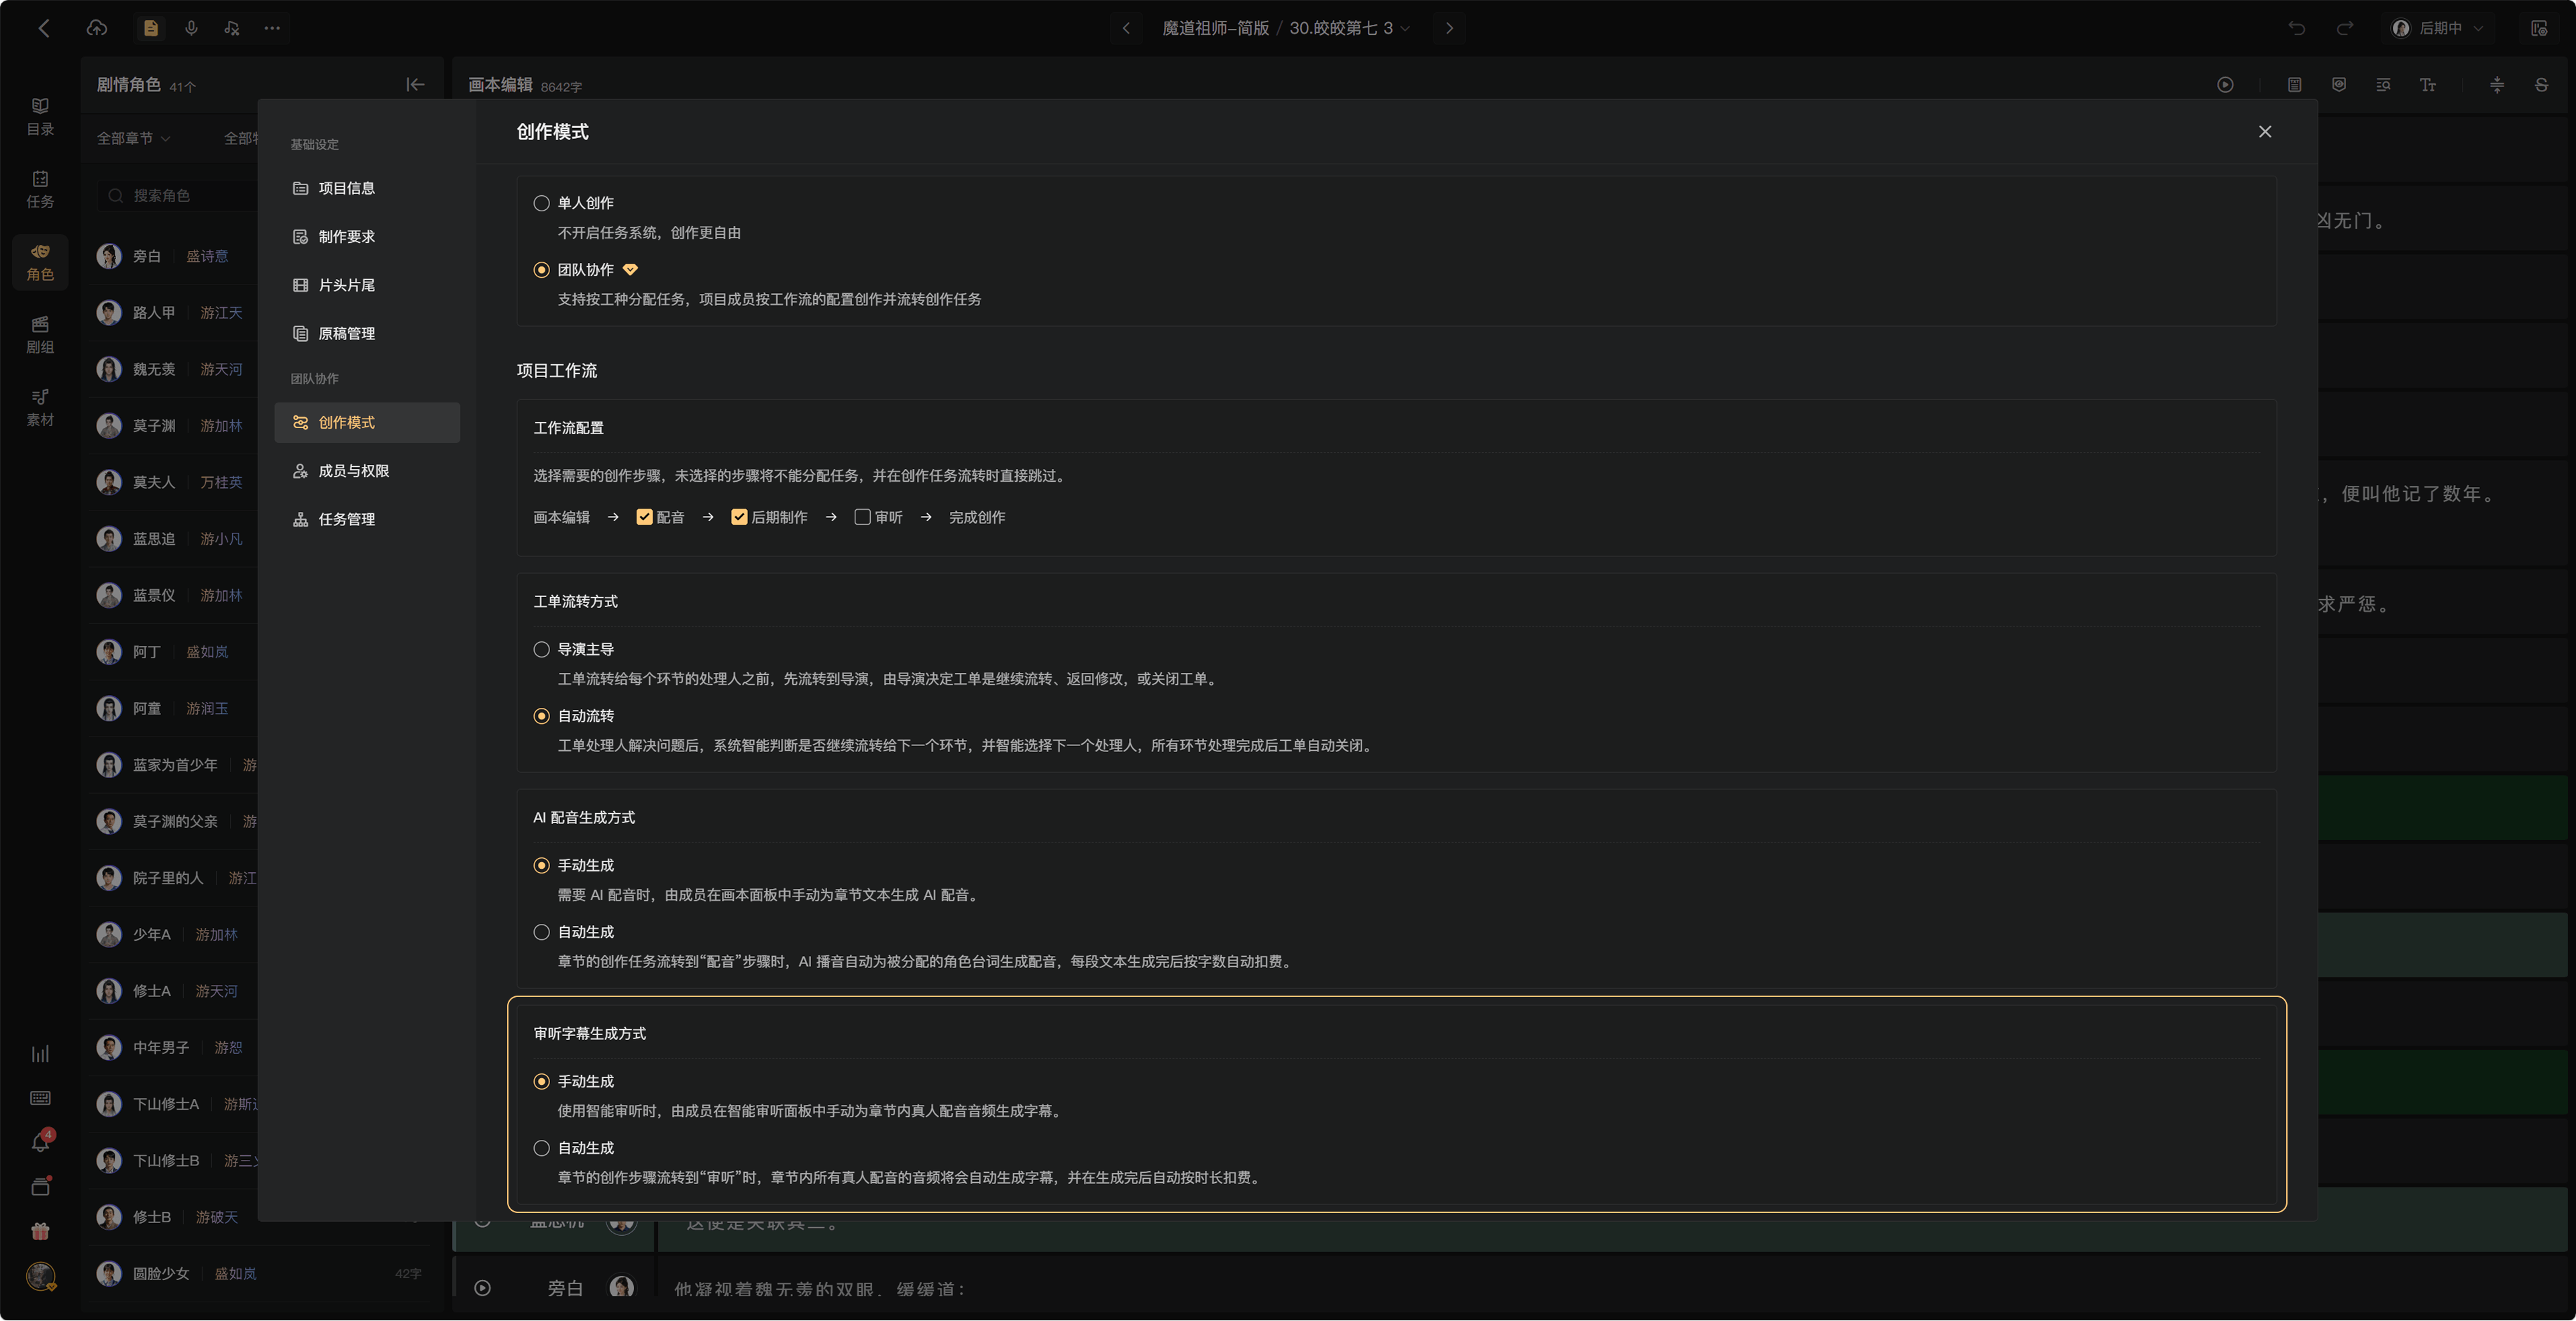
Task: Click the notification bell icon
Action: coord(40,1142)
